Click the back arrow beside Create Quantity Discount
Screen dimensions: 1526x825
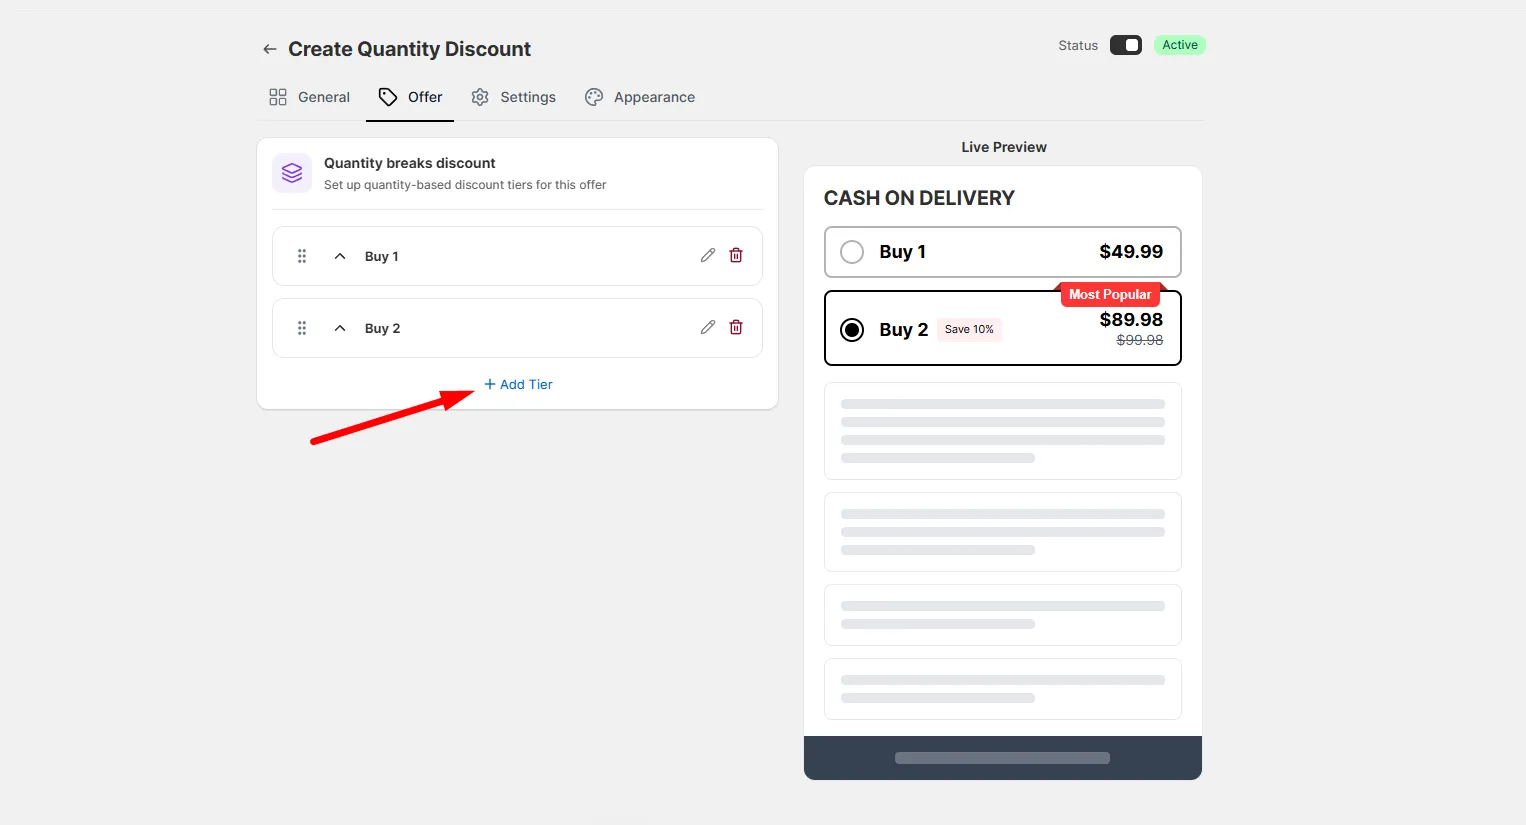[269, 49]
